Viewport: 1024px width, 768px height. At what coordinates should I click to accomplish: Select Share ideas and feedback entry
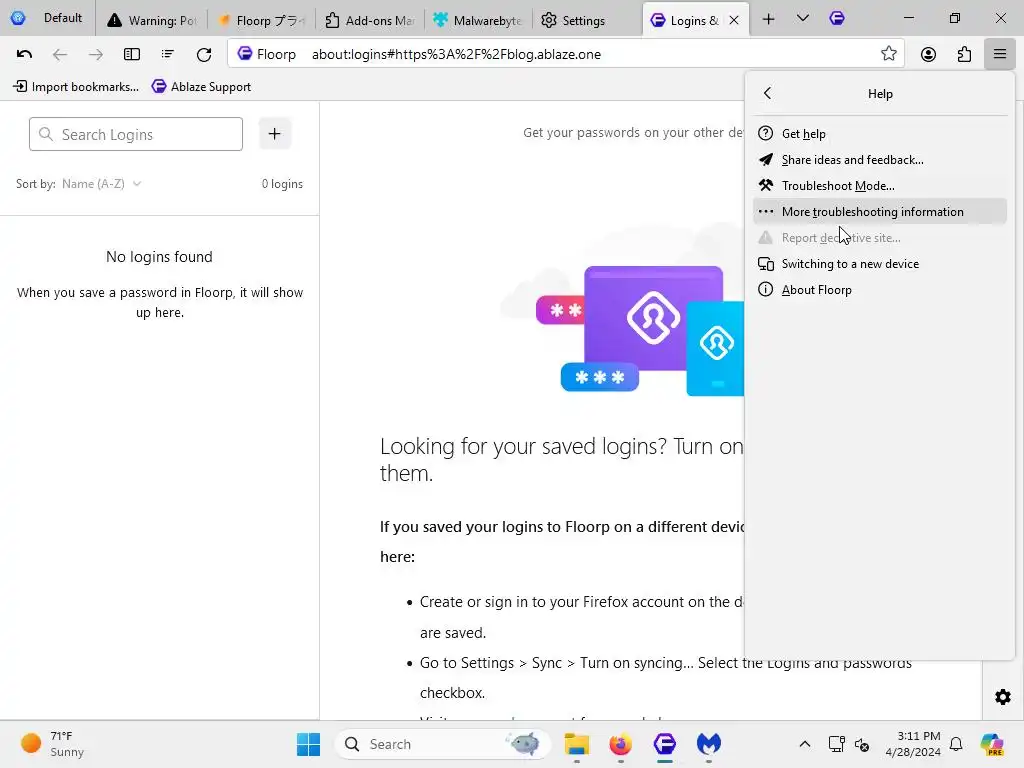click(x=880, y=159)
